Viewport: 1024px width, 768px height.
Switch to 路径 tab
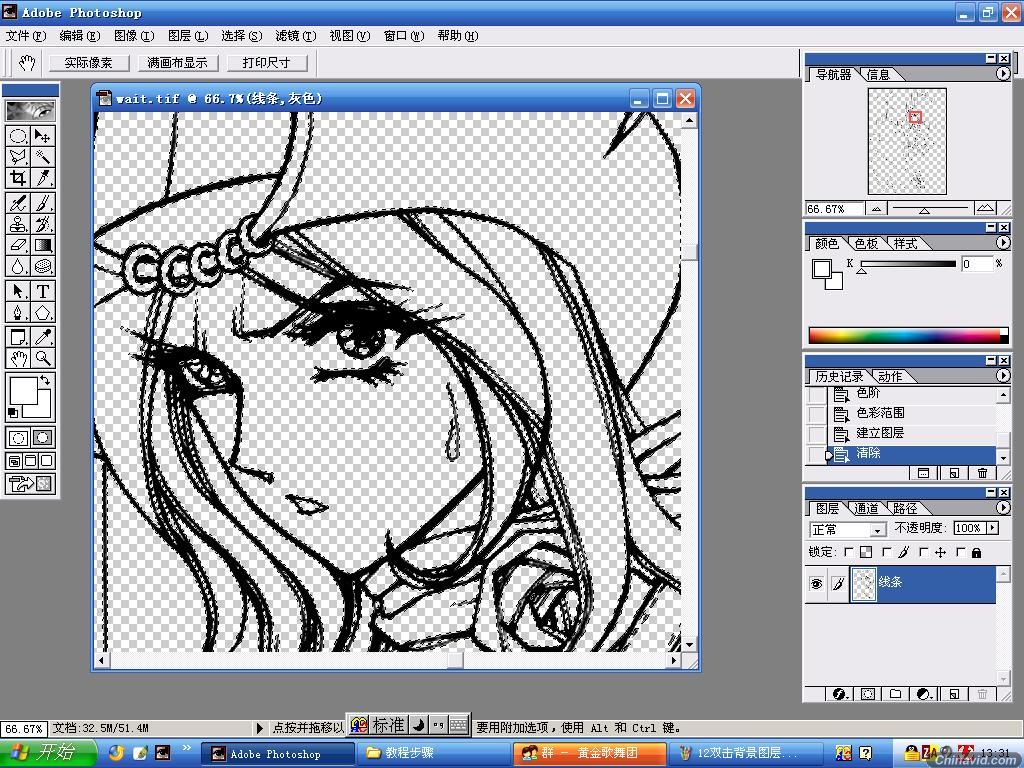[905, 508]
